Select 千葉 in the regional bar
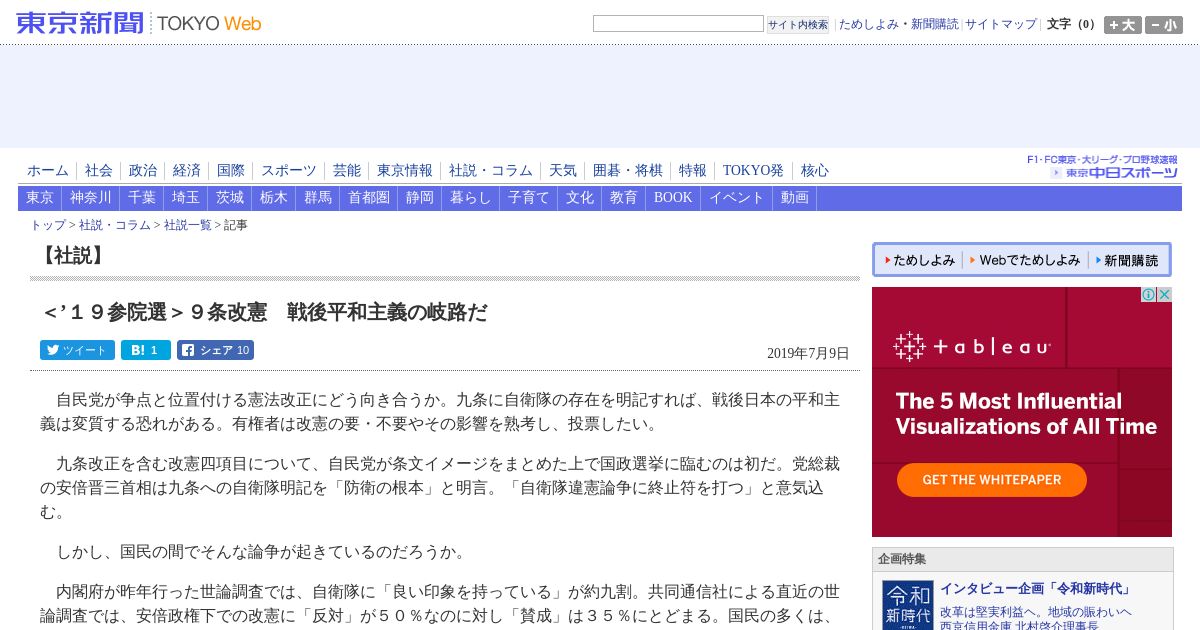Image resolution: width=1200 pixels, height=630 pixels. pyautogui.click(x=142, y=198)
